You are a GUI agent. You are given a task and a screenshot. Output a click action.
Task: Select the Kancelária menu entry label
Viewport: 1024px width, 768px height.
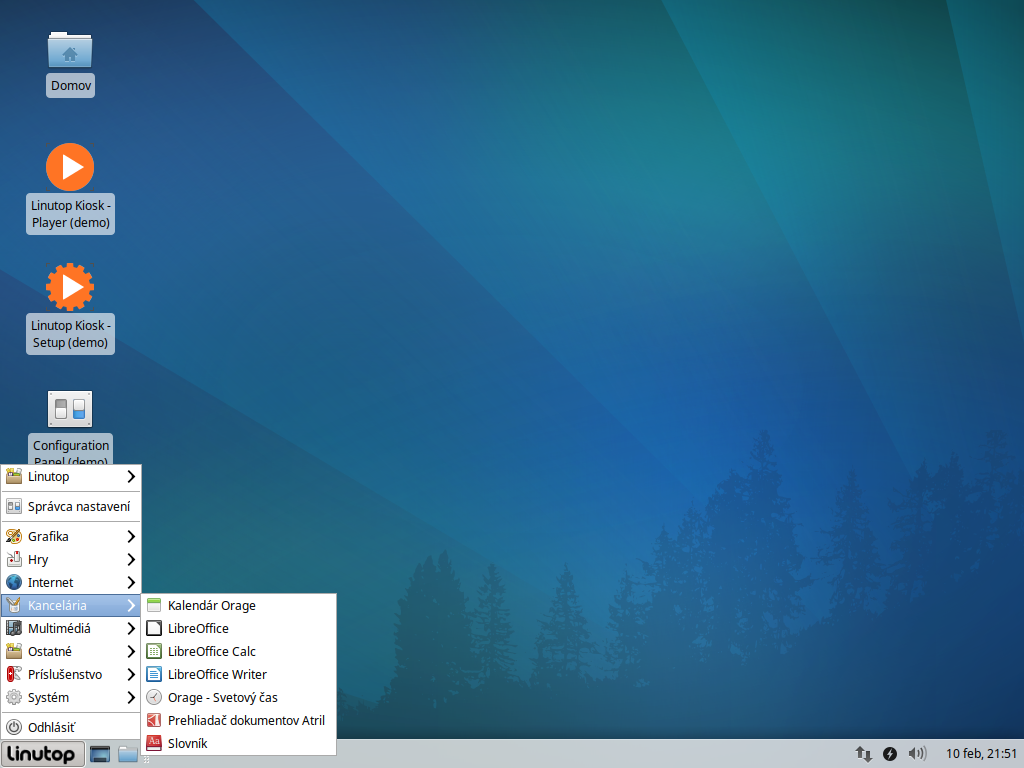[x=57, y=605]
